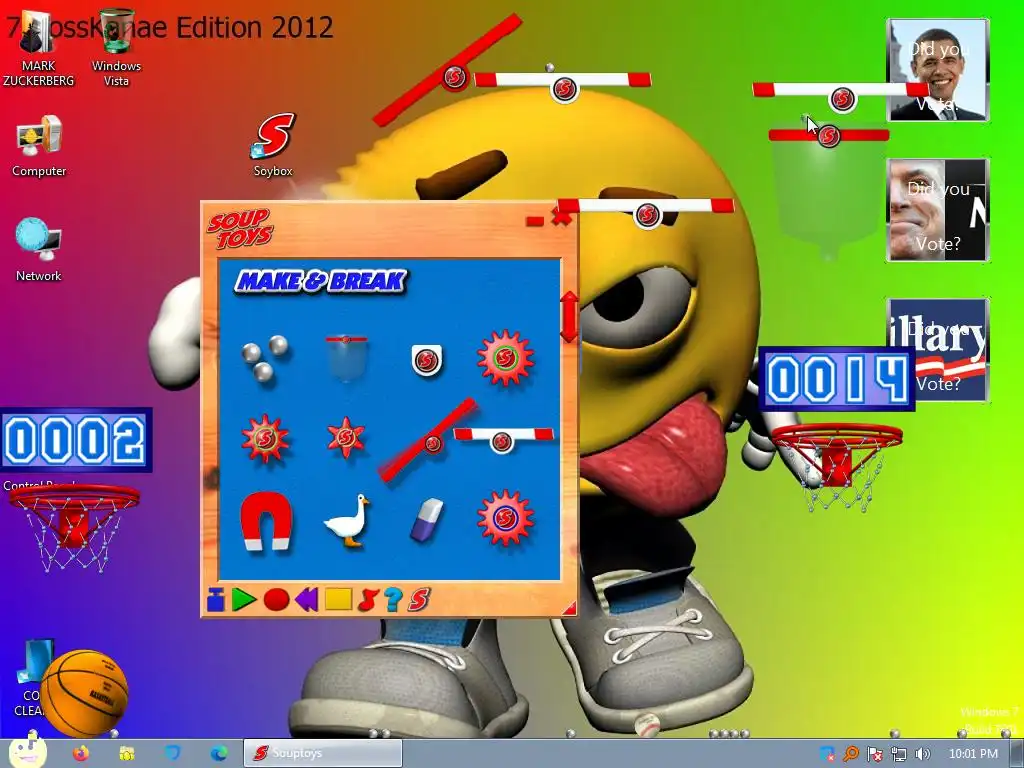Click the yellow stop square
1024x768 pixels.
tap(338, 599)
